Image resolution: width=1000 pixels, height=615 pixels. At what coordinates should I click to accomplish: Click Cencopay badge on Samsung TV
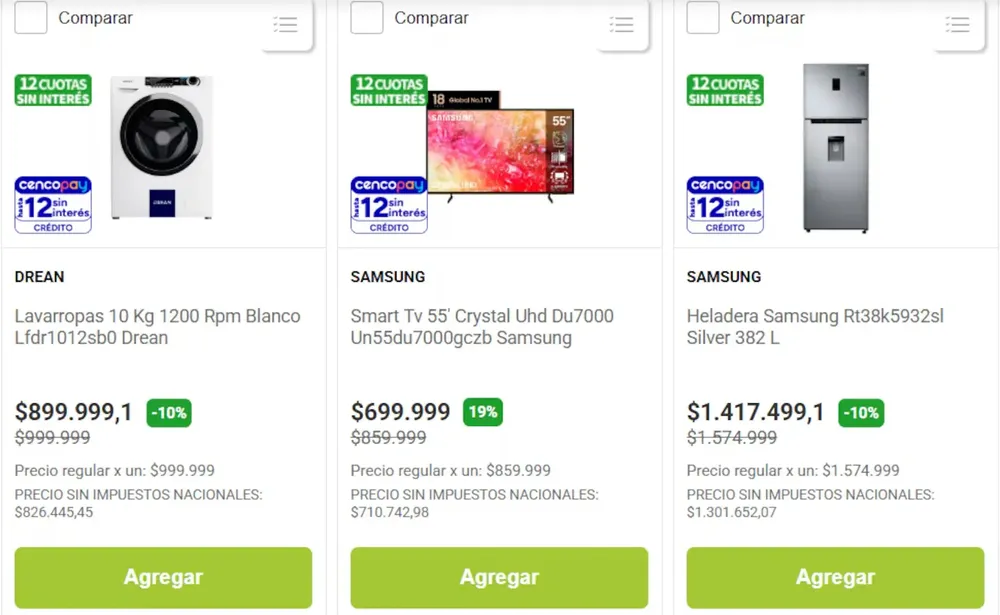coord(389,205)
